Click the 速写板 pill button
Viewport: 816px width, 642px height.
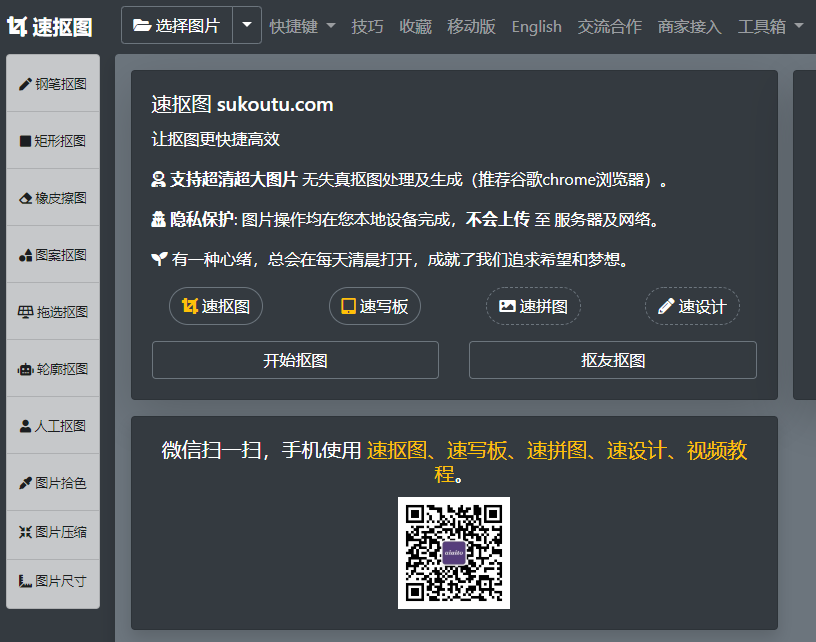click(x=375, y=306)
